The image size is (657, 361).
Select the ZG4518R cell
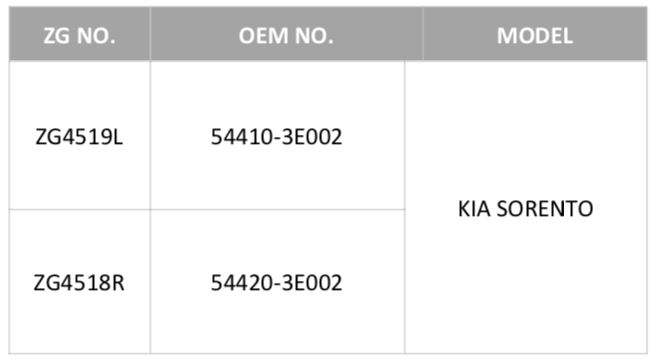point(80,281)
